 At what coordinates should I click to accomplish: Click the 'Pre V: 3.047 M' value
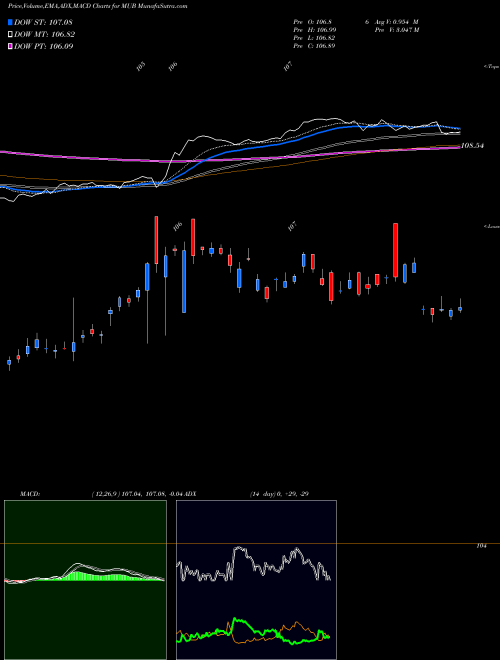[398, 30]
